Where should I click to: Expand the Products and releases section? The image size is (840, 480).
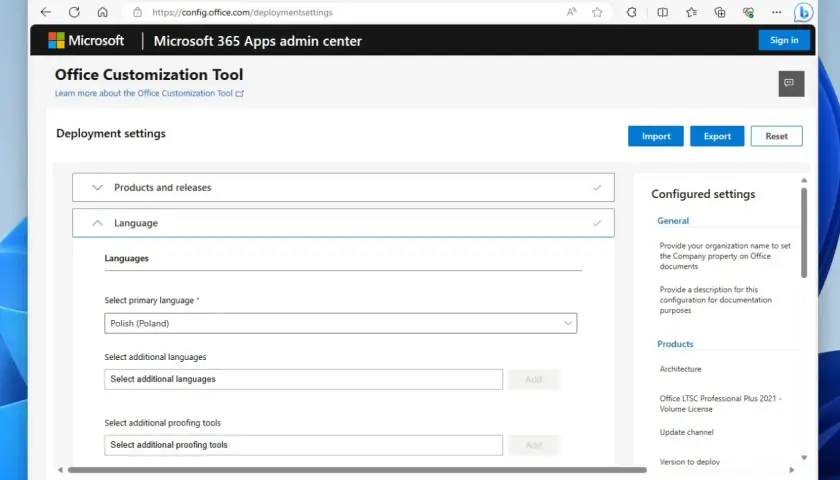coord(343,188)
